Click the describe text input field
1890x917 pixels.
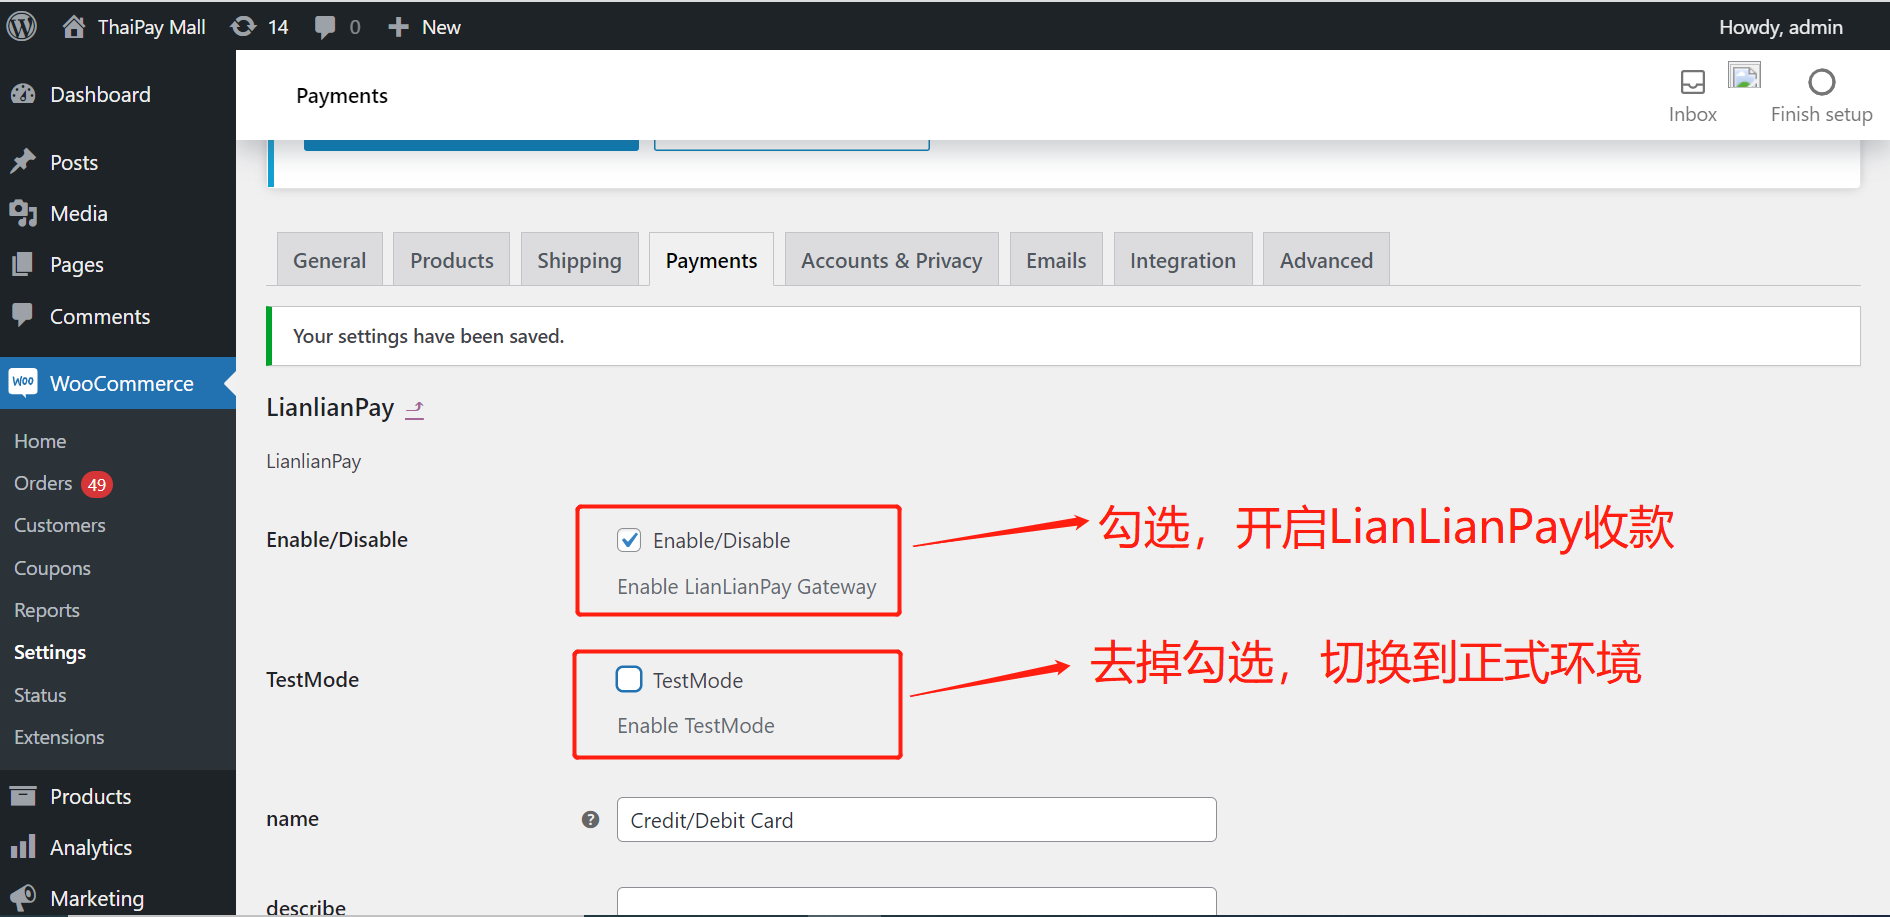pos(916,901)
